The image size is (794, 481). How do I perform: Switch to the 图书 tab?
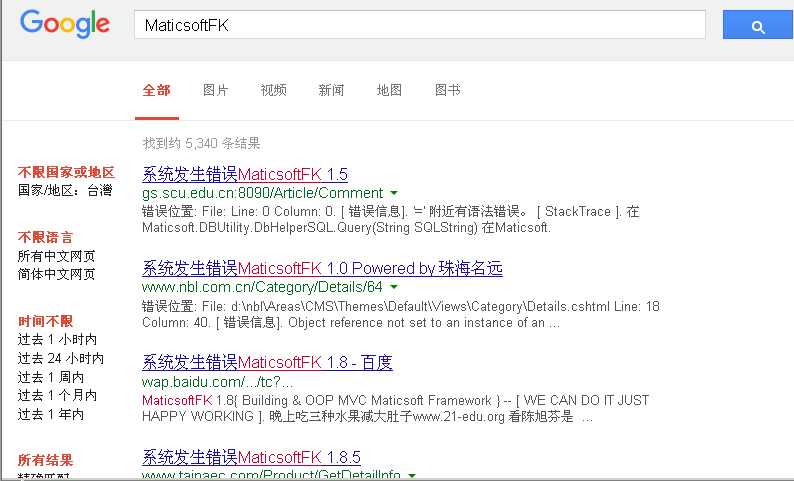pyautogui.click(x=448, y=90)
